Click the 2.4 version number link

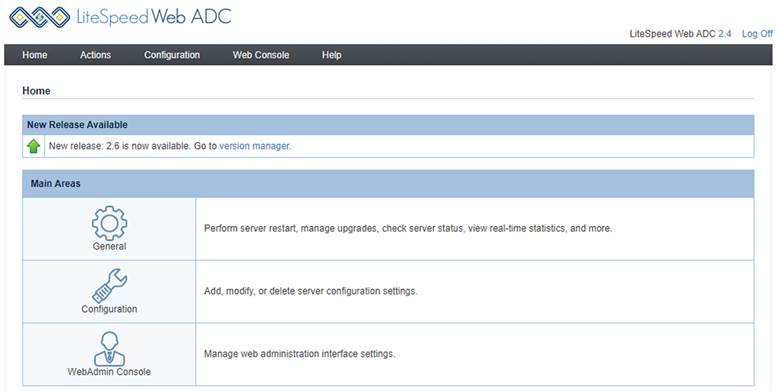[x=724, y=34]
